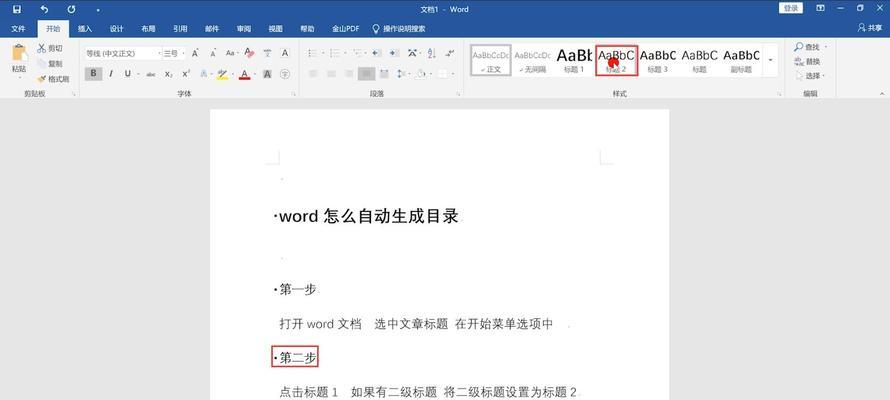The image size is (890, 400).
Task: Click the 登录 sign-in button
Action: point(792,8)
